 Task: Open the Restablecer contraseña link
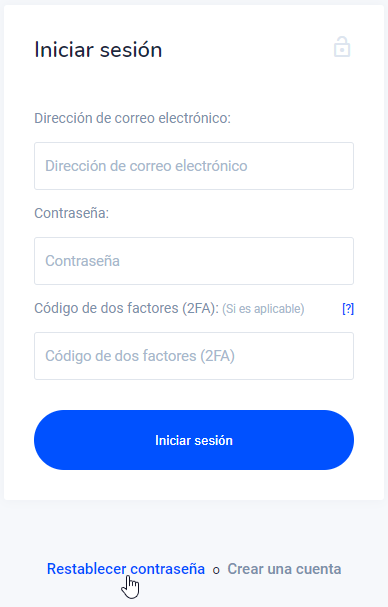pyautogui.click(x=126, y=569)
